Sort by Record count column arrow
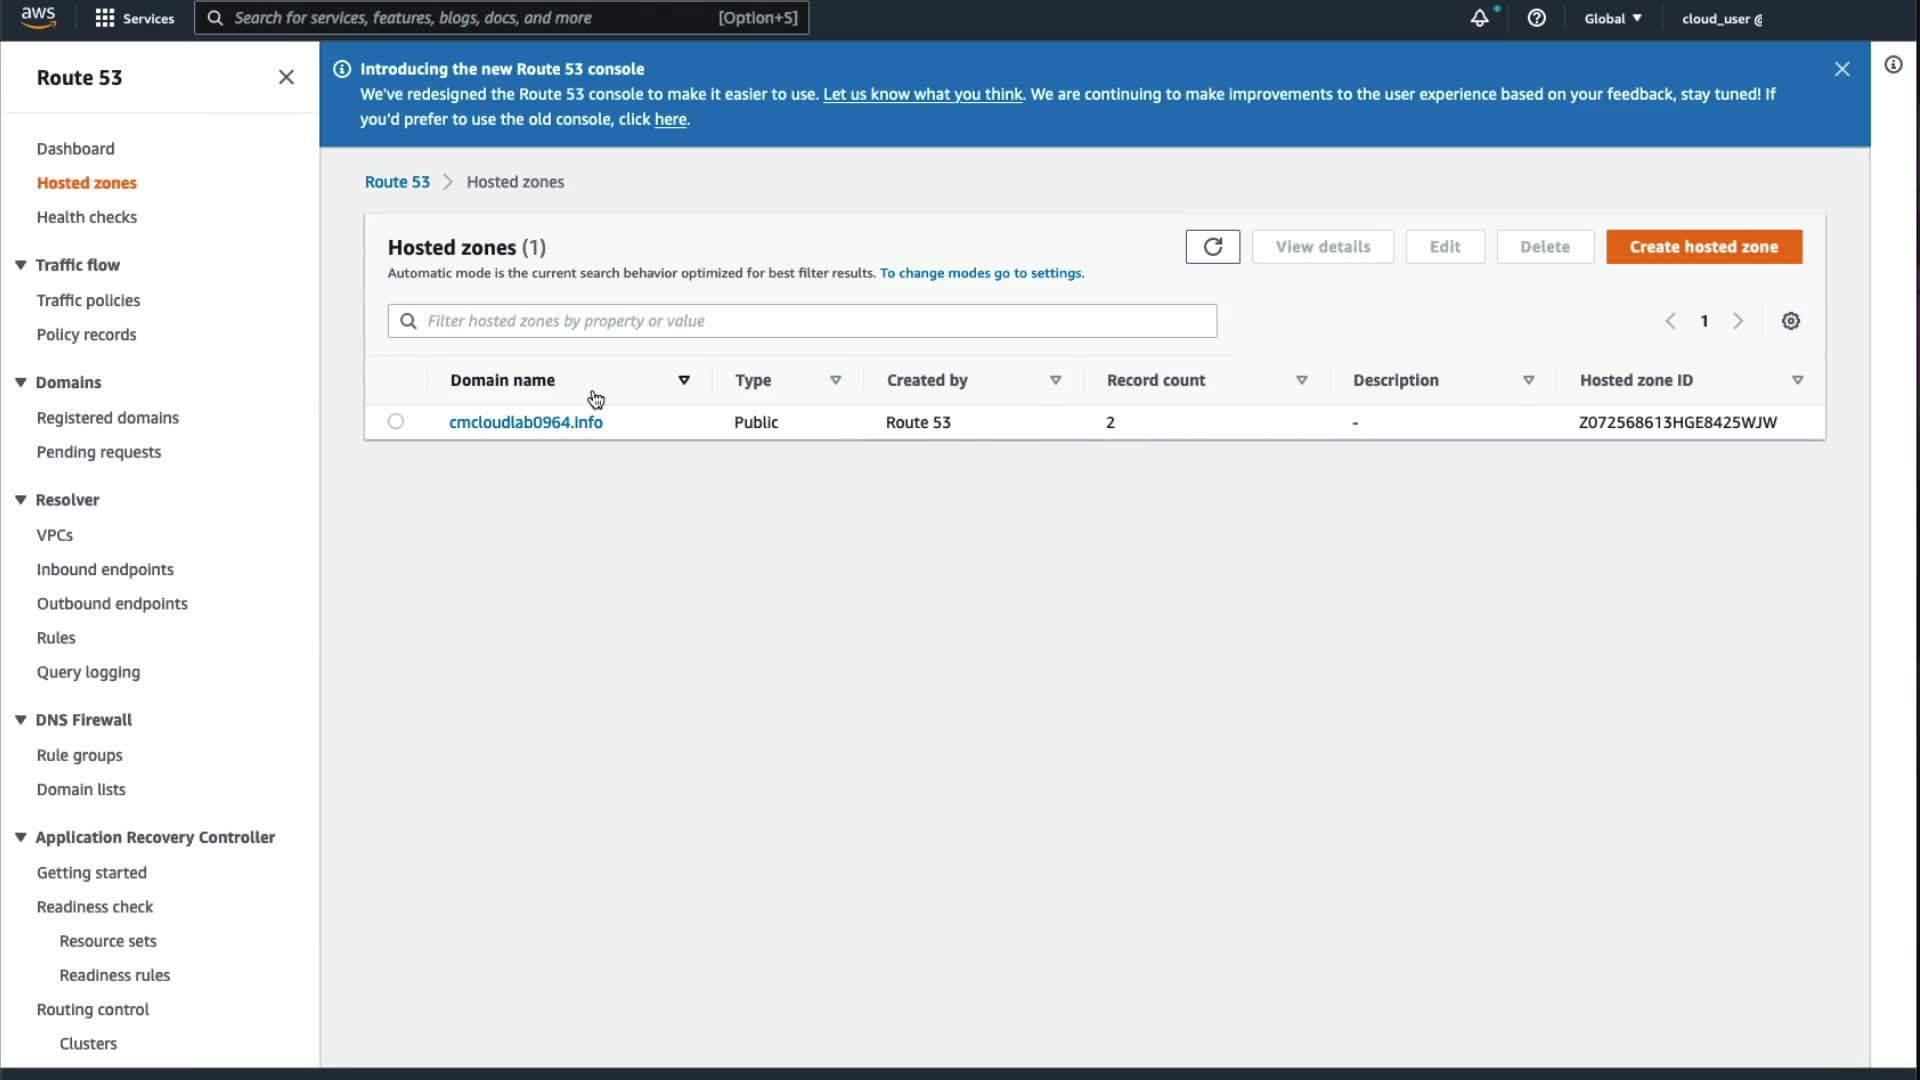 click(1301, 380)
